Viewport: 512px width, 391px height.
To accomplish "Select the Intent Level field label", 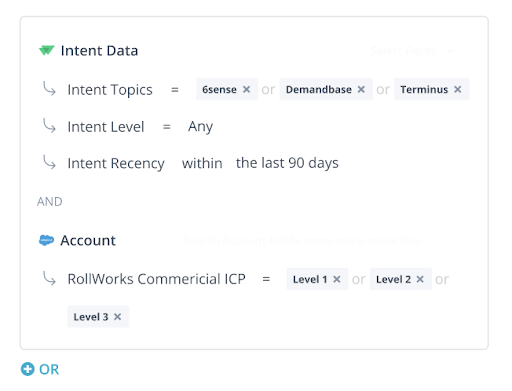I will tap(106, 127).
